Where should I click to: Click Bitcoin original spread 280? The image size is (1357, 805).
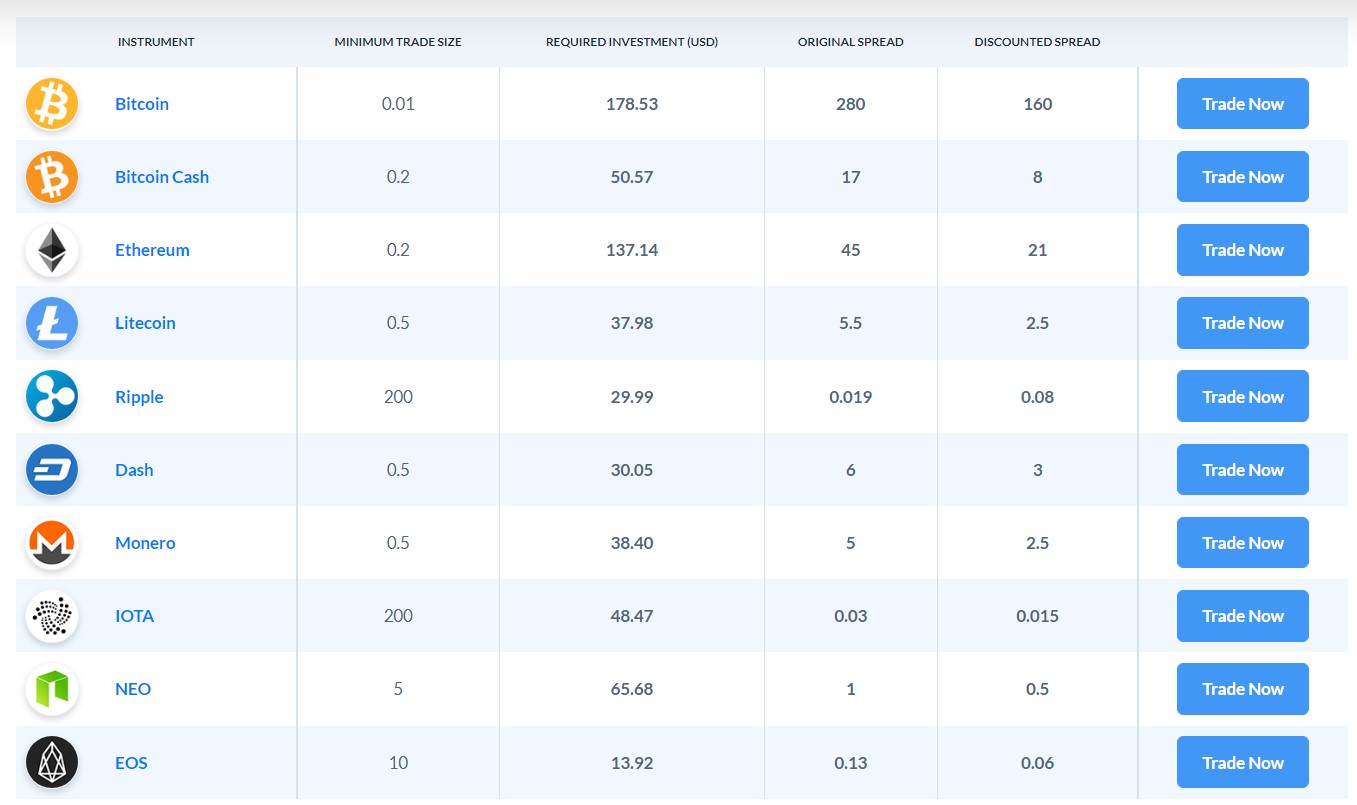click(851, 104)
